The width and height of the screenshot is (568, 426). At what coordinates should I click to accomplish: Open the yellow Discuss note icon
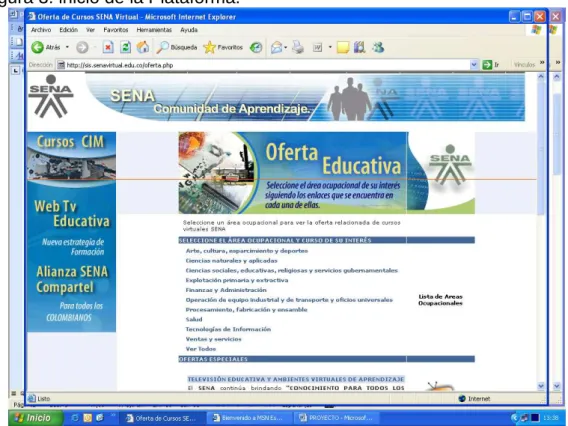point(343,47)
